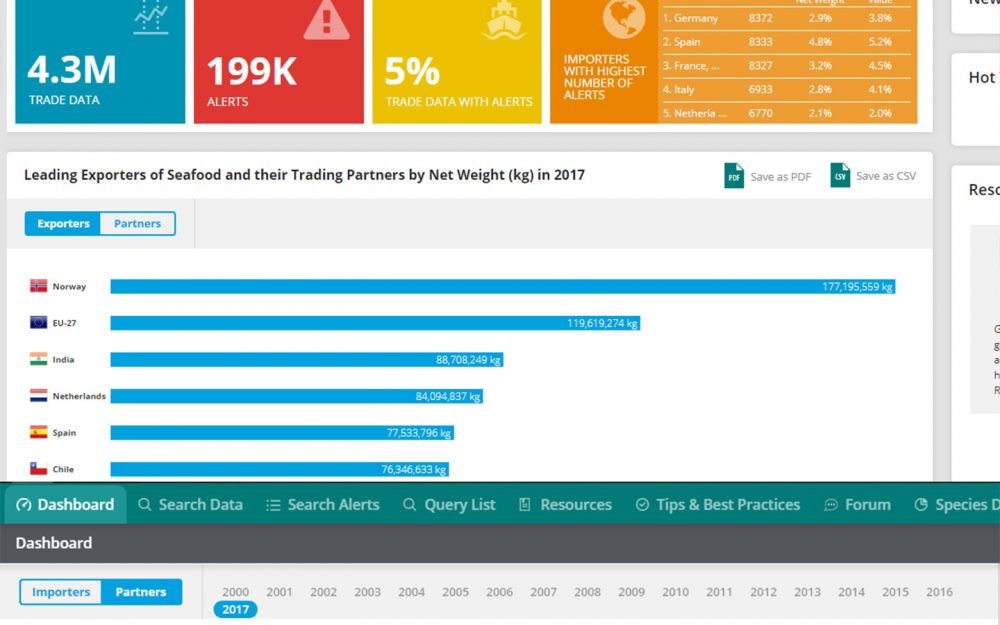Click the PDF file icon
Image resolution: width=1000 pixels, height=625 pixels.
pyautogui.click(x=734, y=176)
